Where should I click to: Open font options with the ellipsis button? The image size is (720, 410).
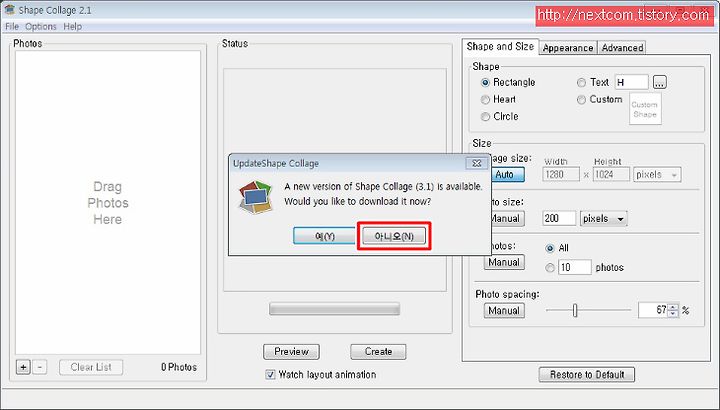point(659,83)
